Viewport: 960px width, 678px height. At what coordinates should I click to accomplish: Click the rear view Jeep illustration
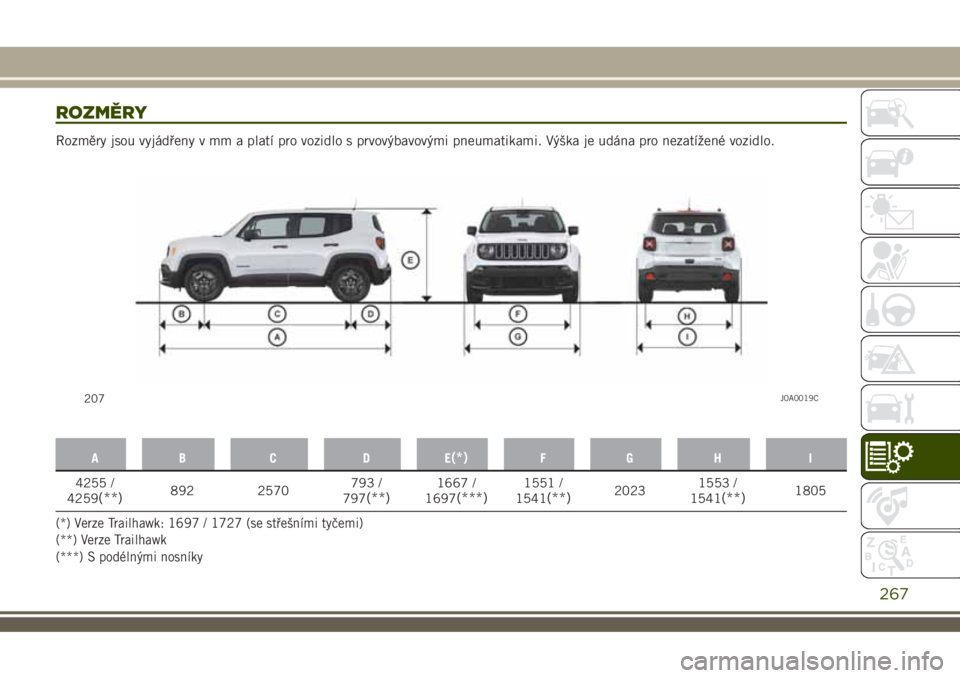(x=689, y=254)
